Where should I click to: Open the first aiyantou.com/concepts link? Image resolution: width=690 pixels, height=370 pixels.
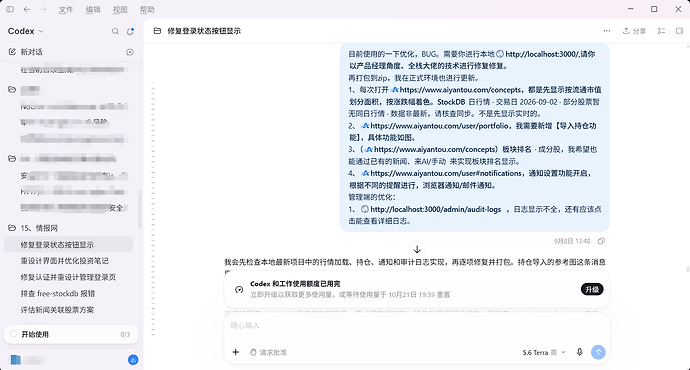click(460, 90)
